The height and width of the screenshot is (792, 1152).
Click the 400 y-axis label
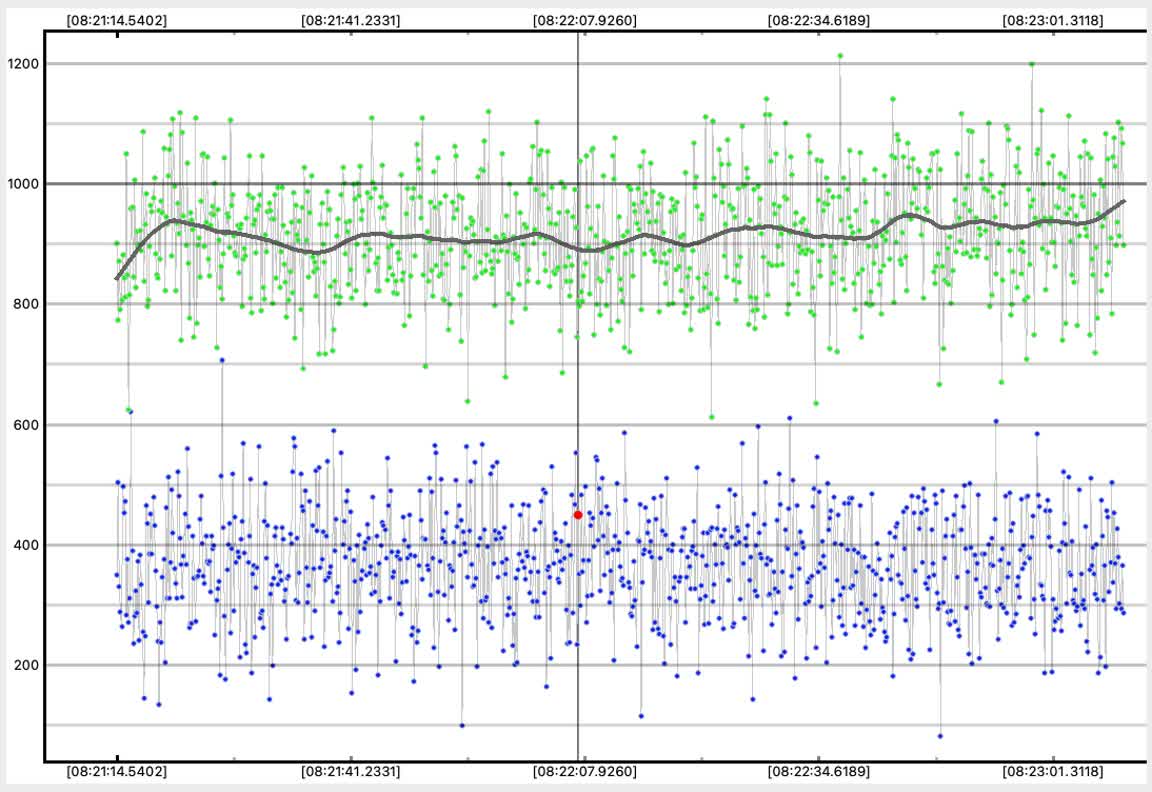[24, 545]
